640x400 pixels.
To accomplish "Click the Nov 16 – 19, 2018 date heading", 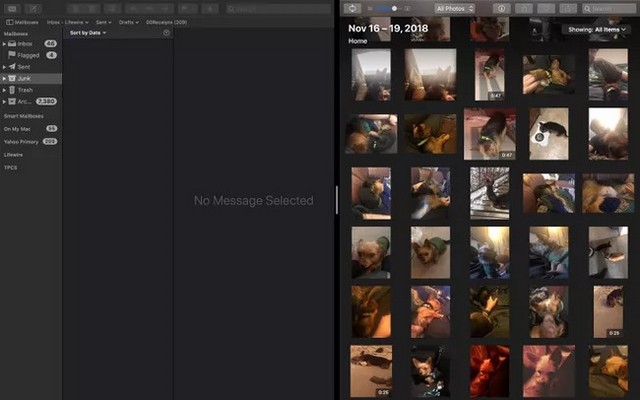I will coord(388,29).
